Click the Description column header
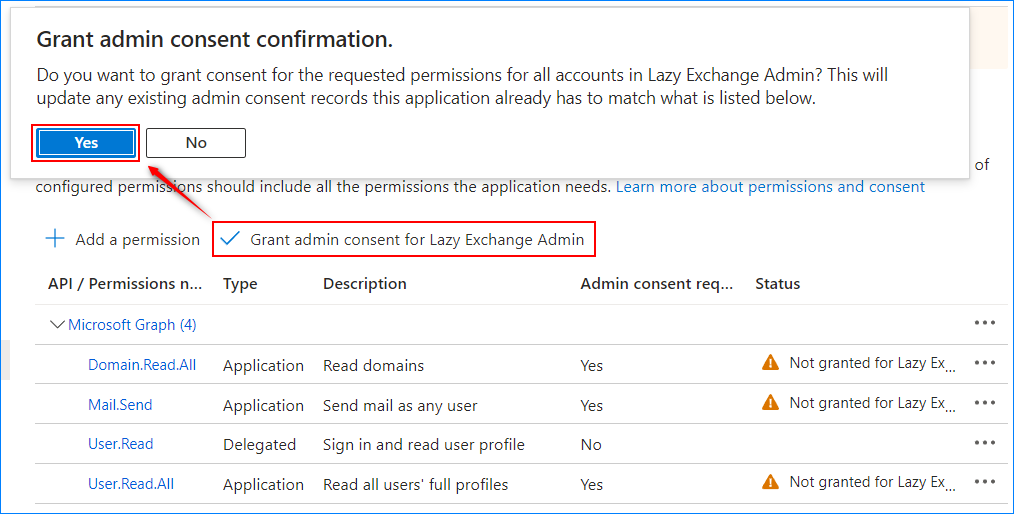The height and width of the screenshot is (514, 1014). pos(365,284)
